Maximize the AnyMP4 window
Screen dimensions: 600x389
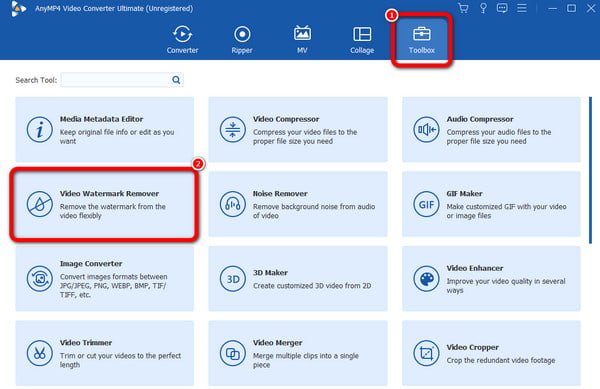(x=571, y=8)
